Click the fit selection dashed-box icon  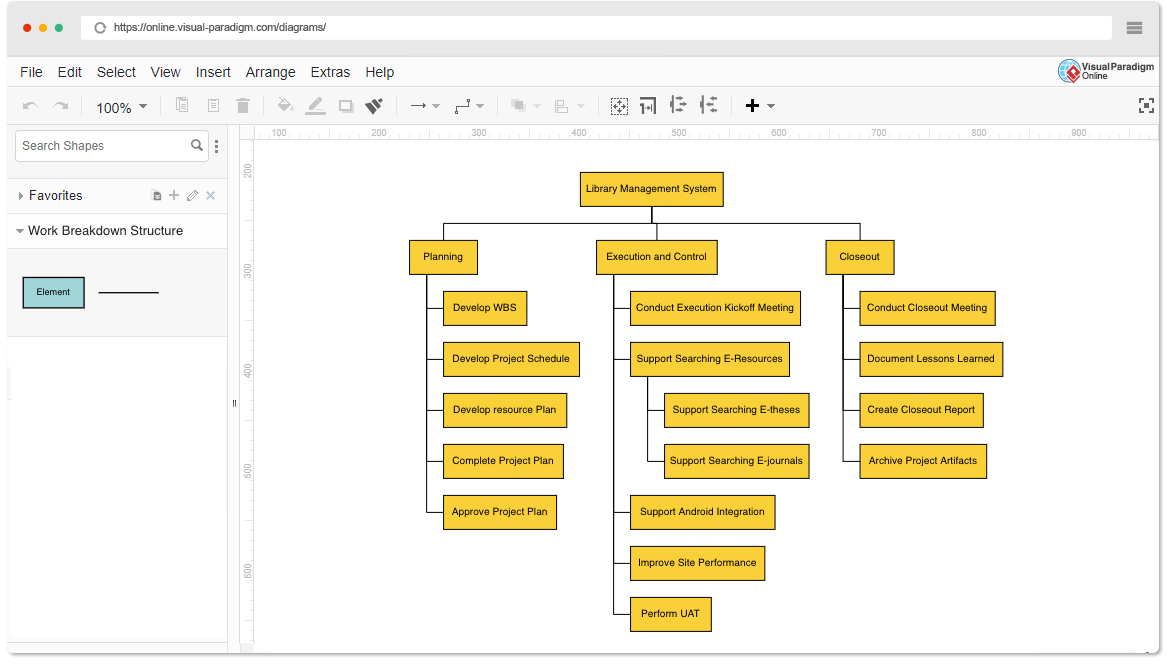[619, 106]
